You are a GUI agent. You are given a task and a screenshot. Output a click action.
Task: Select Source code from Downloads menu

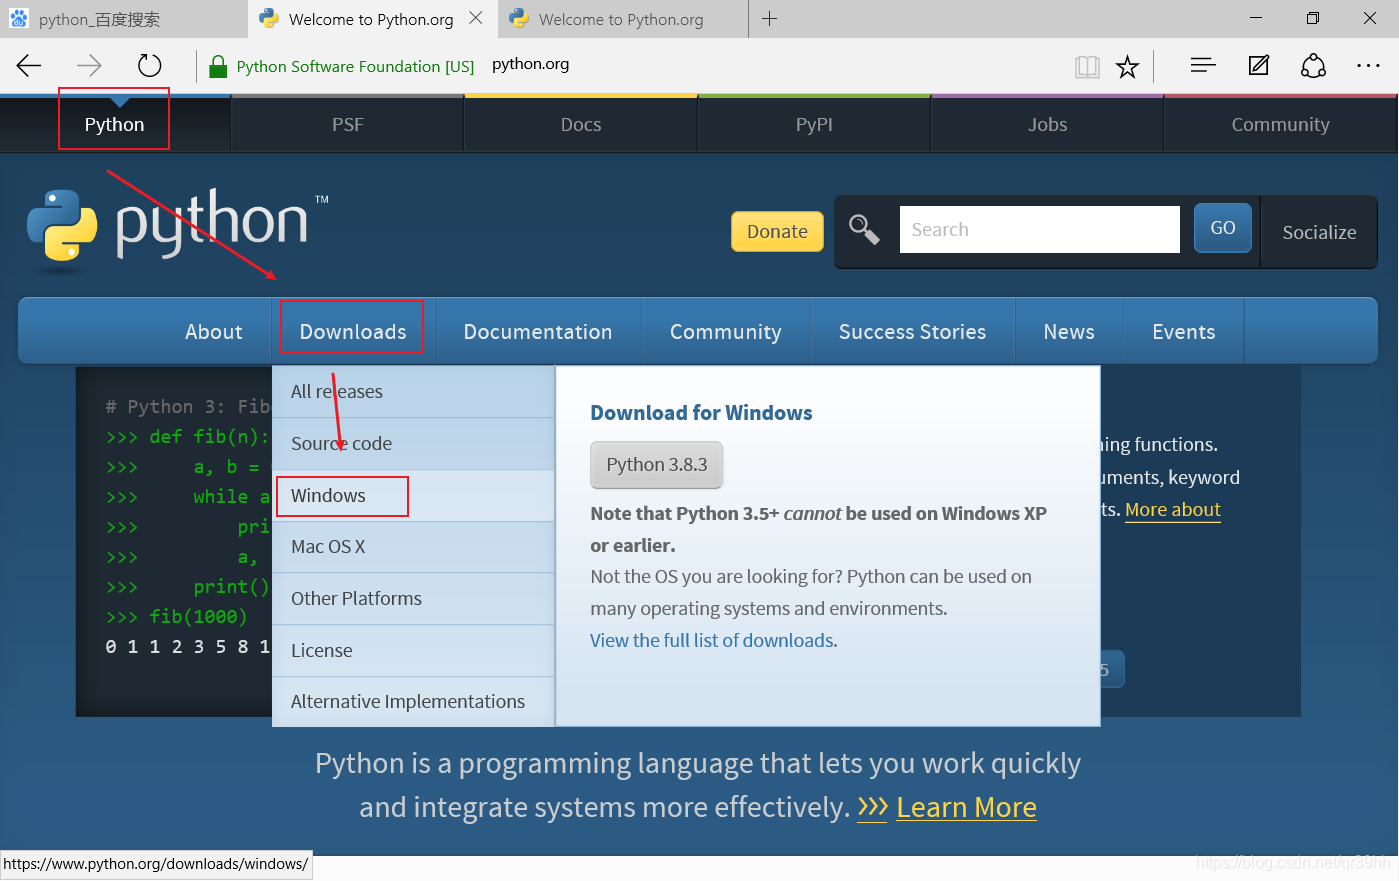[413, 444]
